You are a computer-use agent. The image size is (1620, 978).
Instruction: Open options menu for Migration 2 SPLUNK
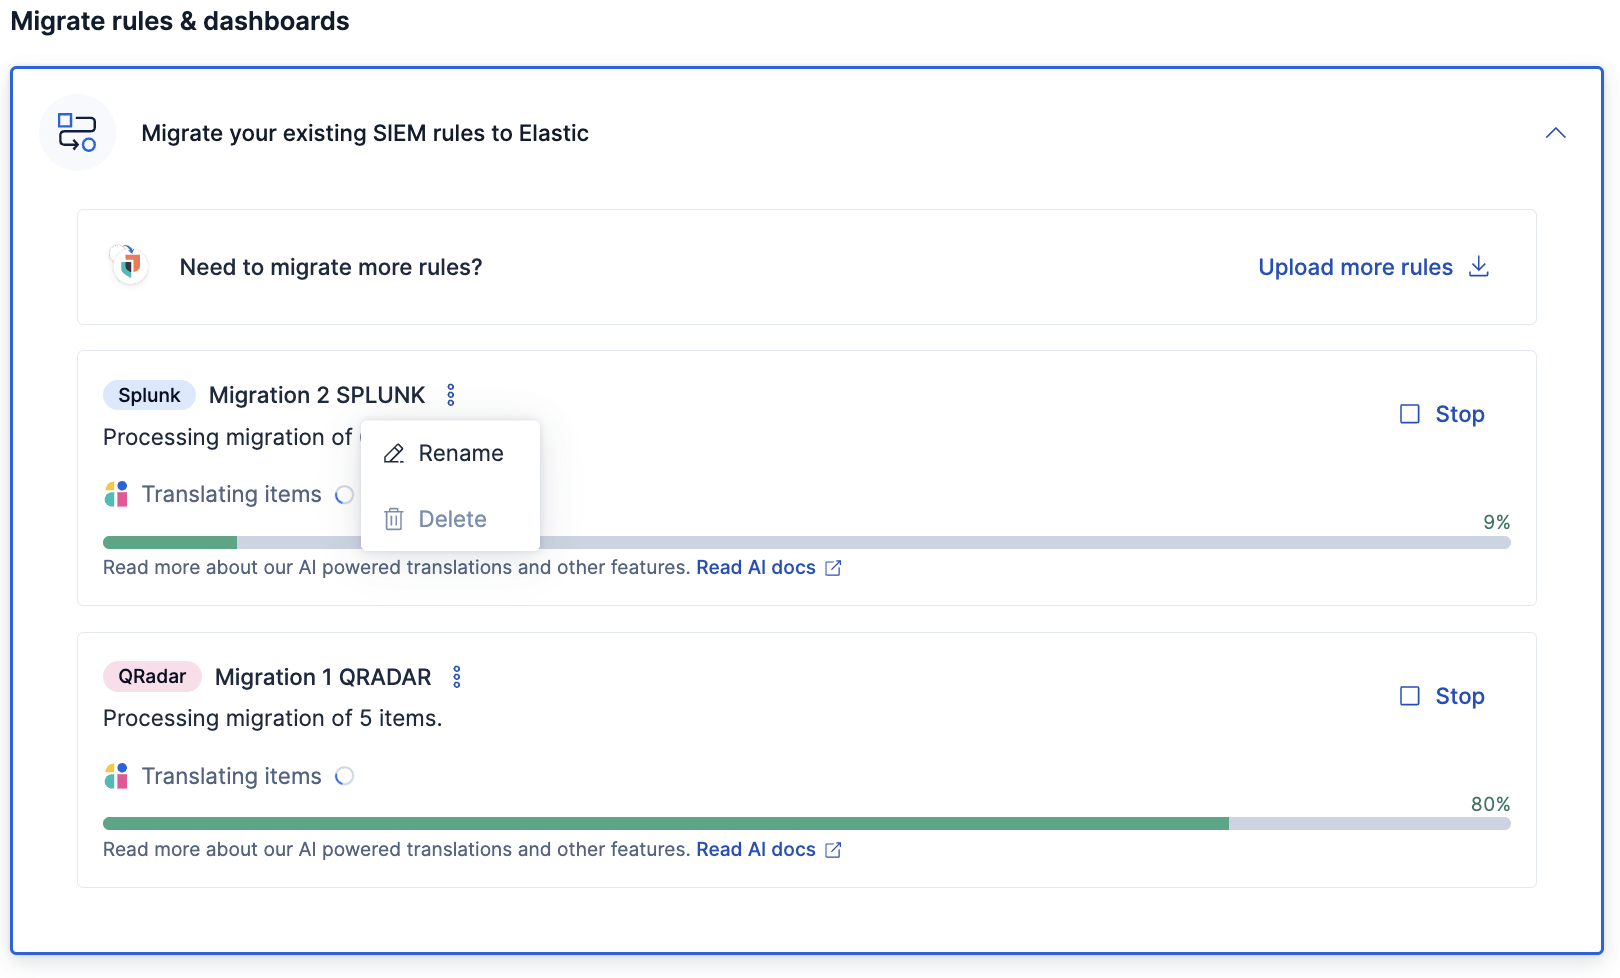click(x=451, y=395)
